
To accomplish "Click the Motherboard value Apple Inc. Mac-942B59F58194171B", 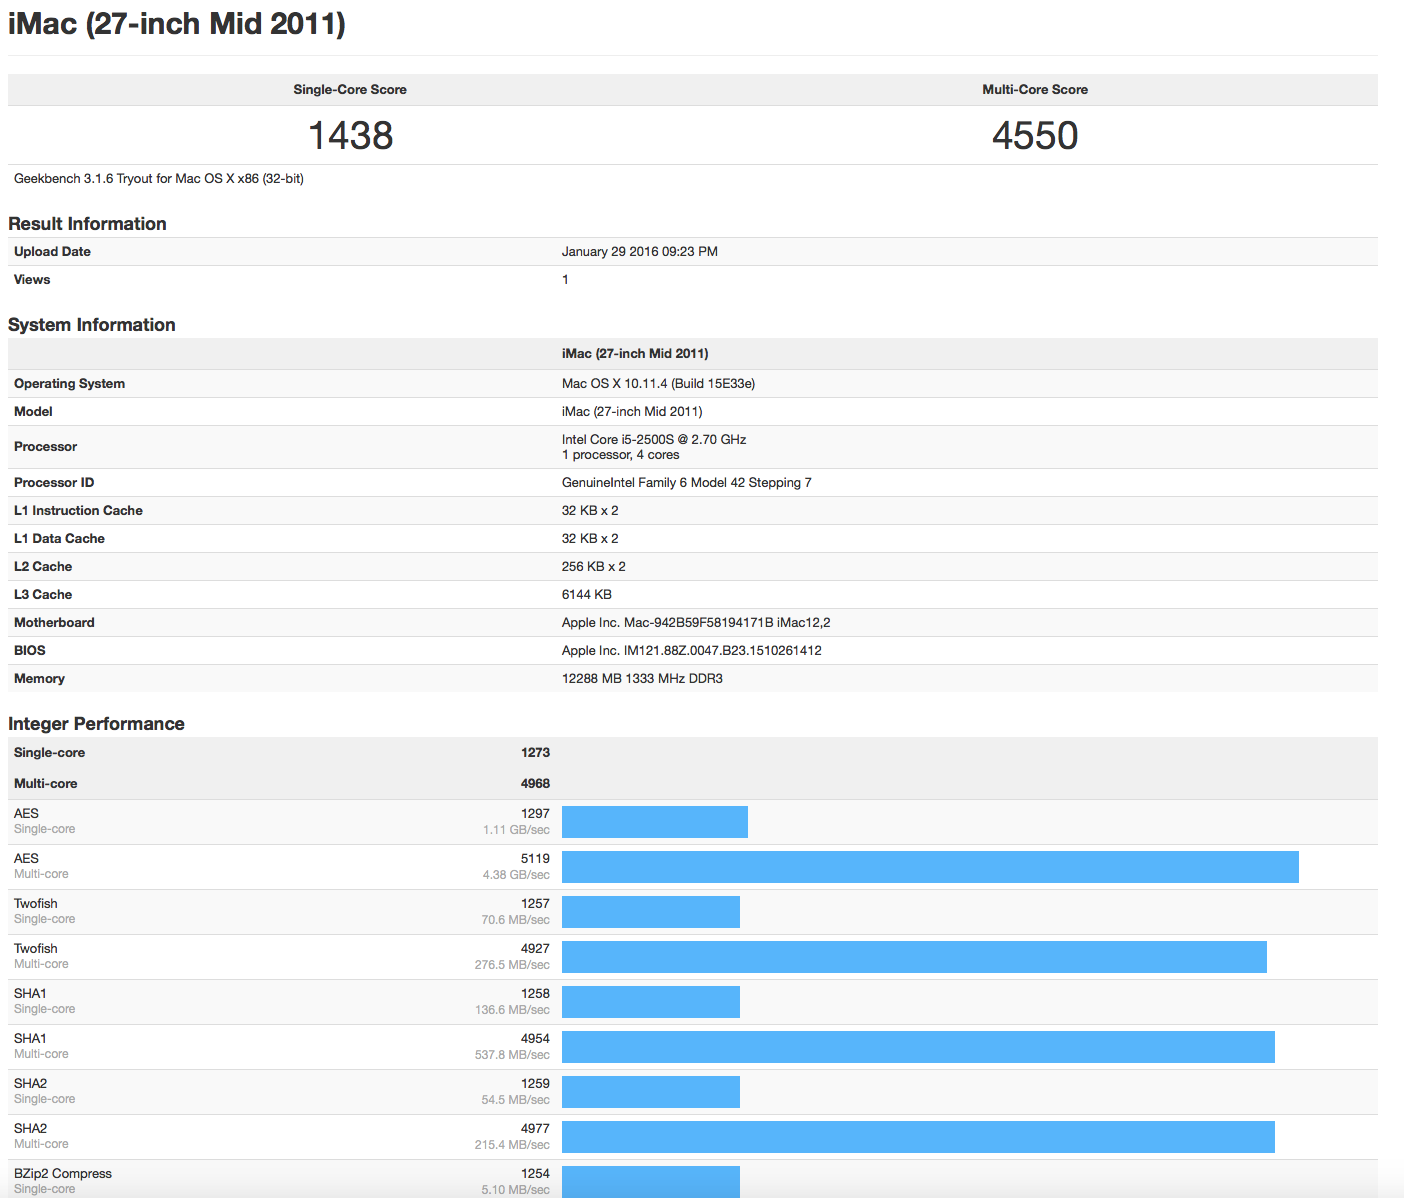I will point(696,623).
